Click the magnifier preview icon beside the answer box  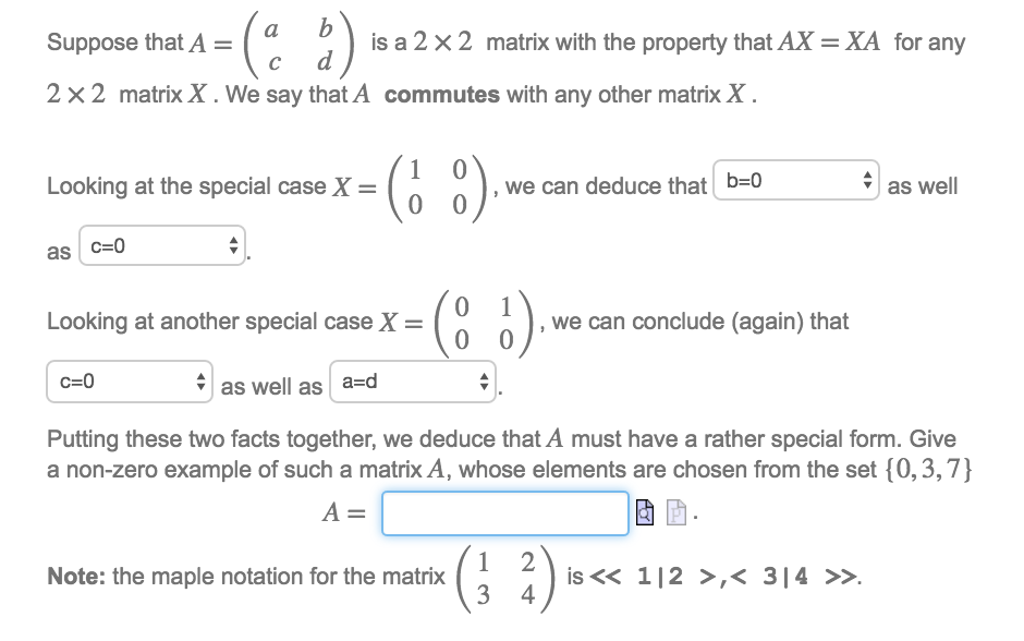[x=644, y=512]
